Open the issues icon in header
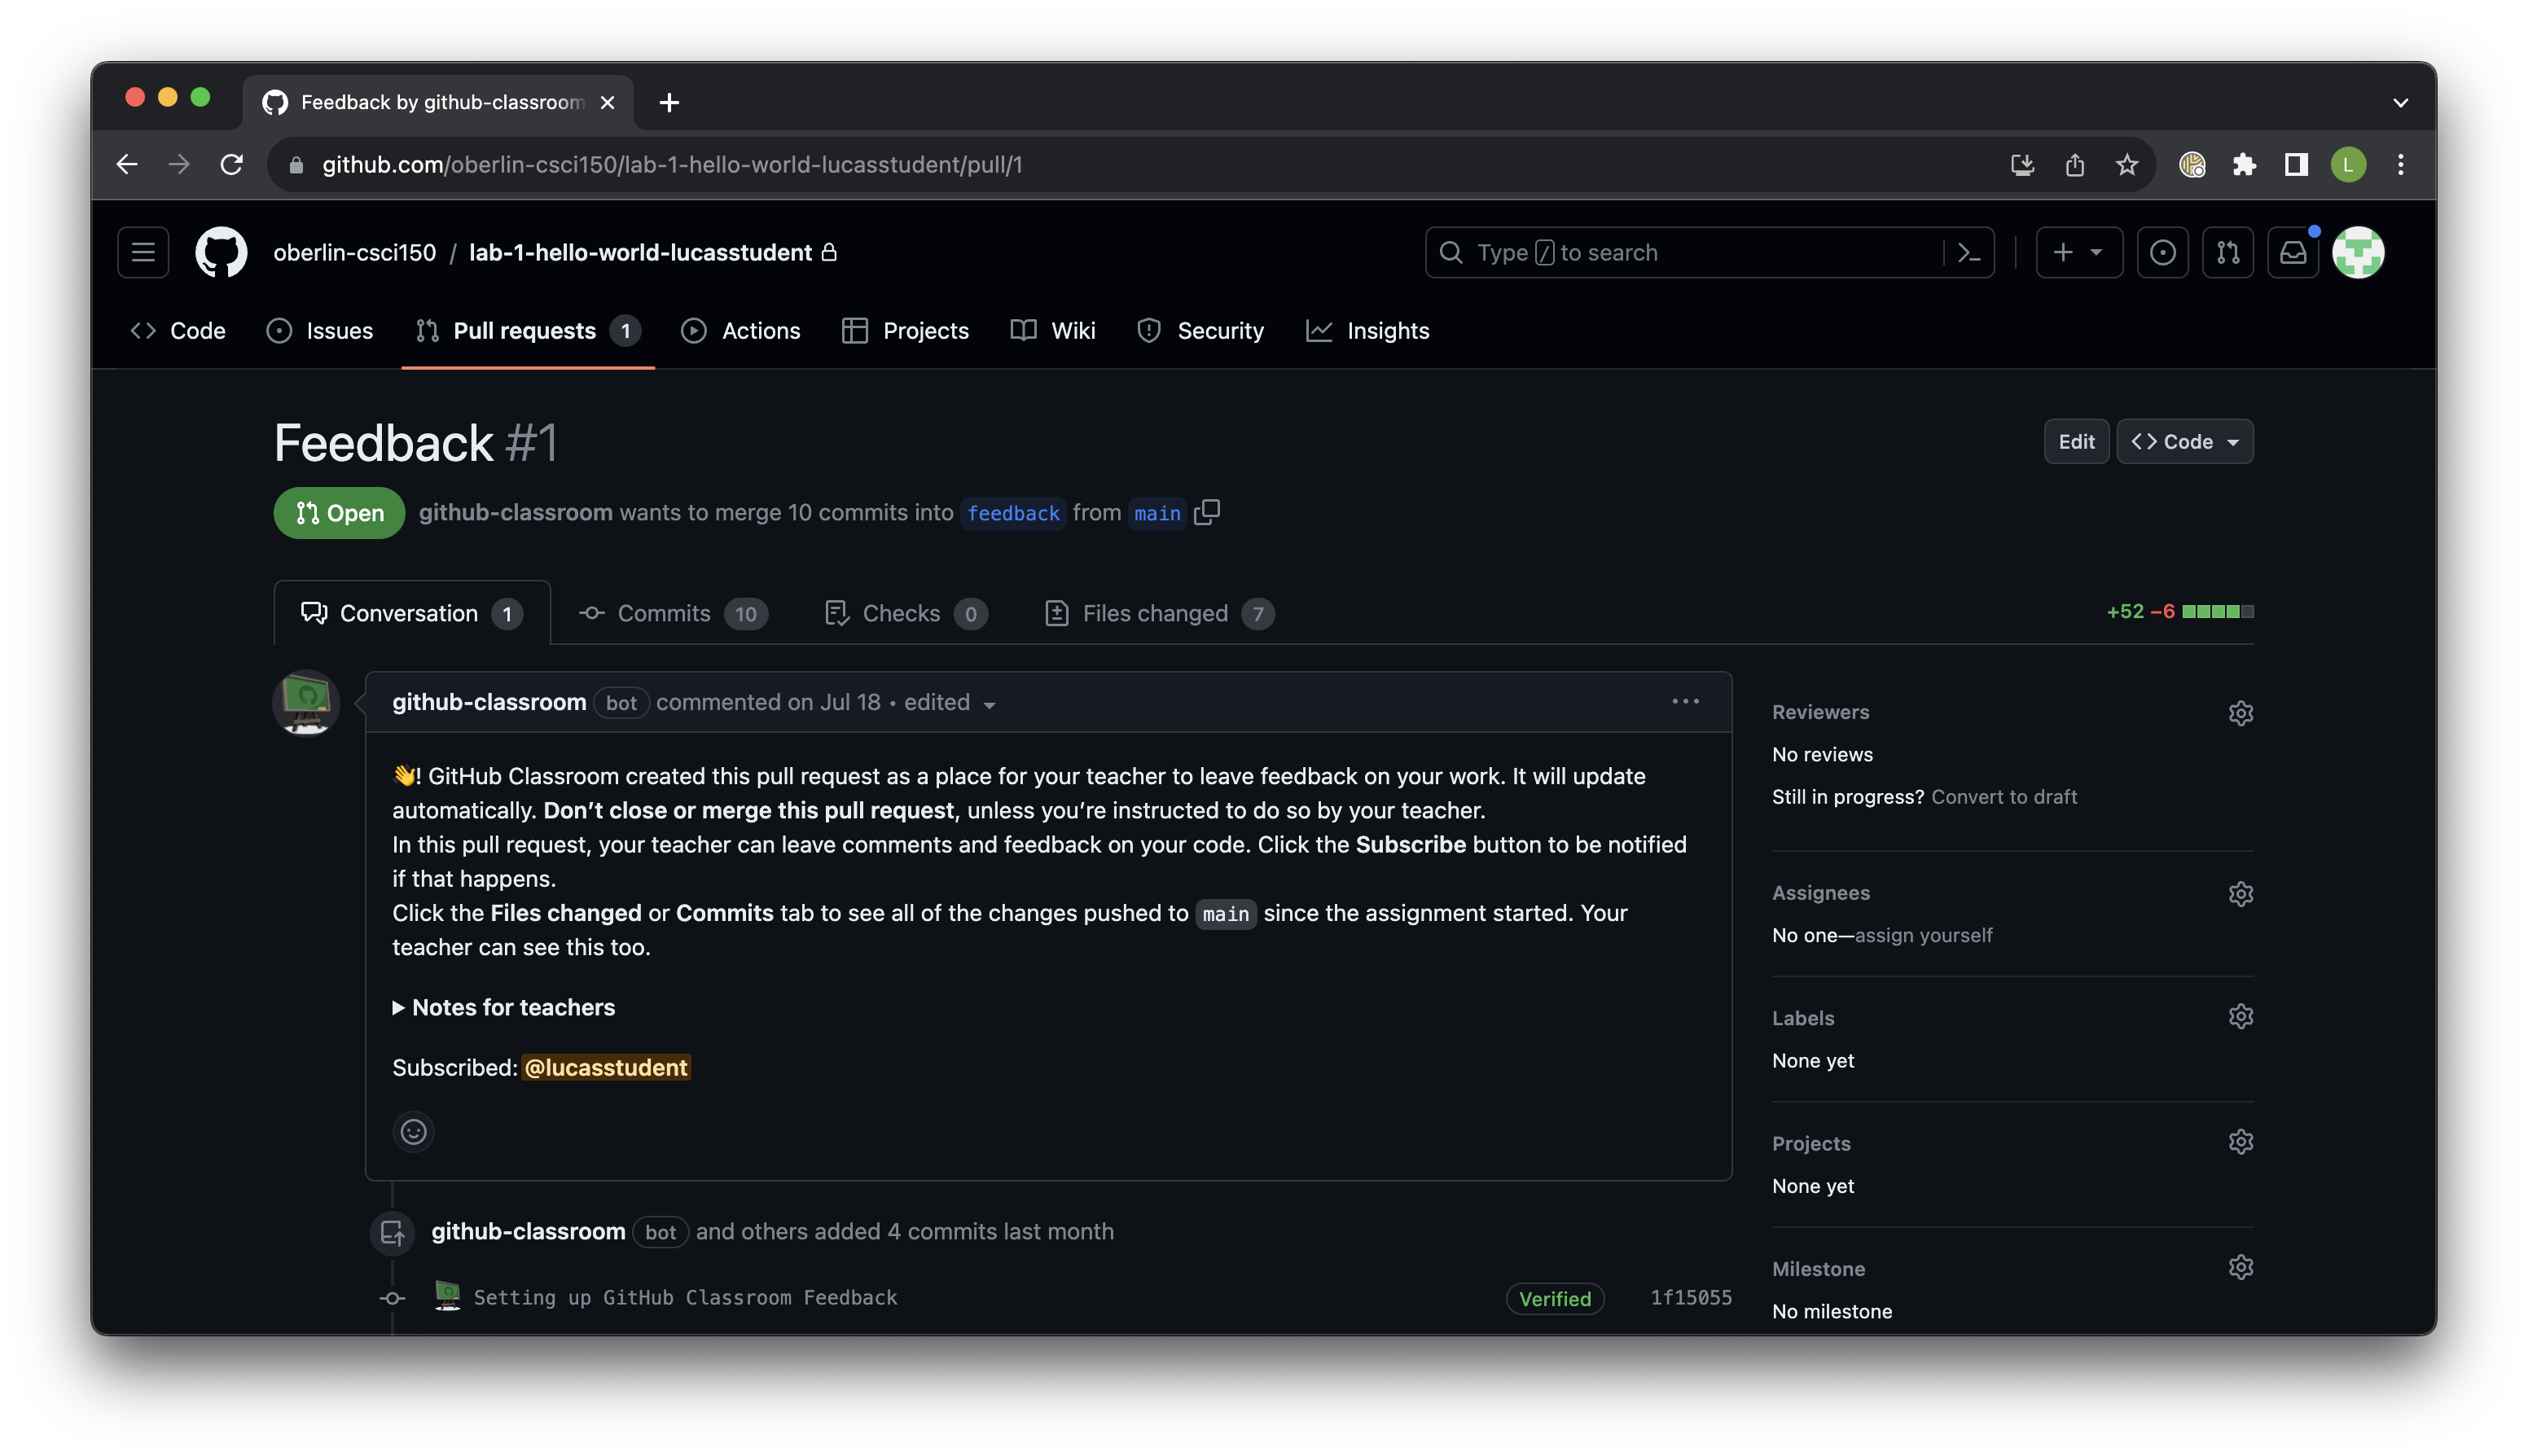2528x1456 pixels. pyautogui.click(x=2162, y=252)
